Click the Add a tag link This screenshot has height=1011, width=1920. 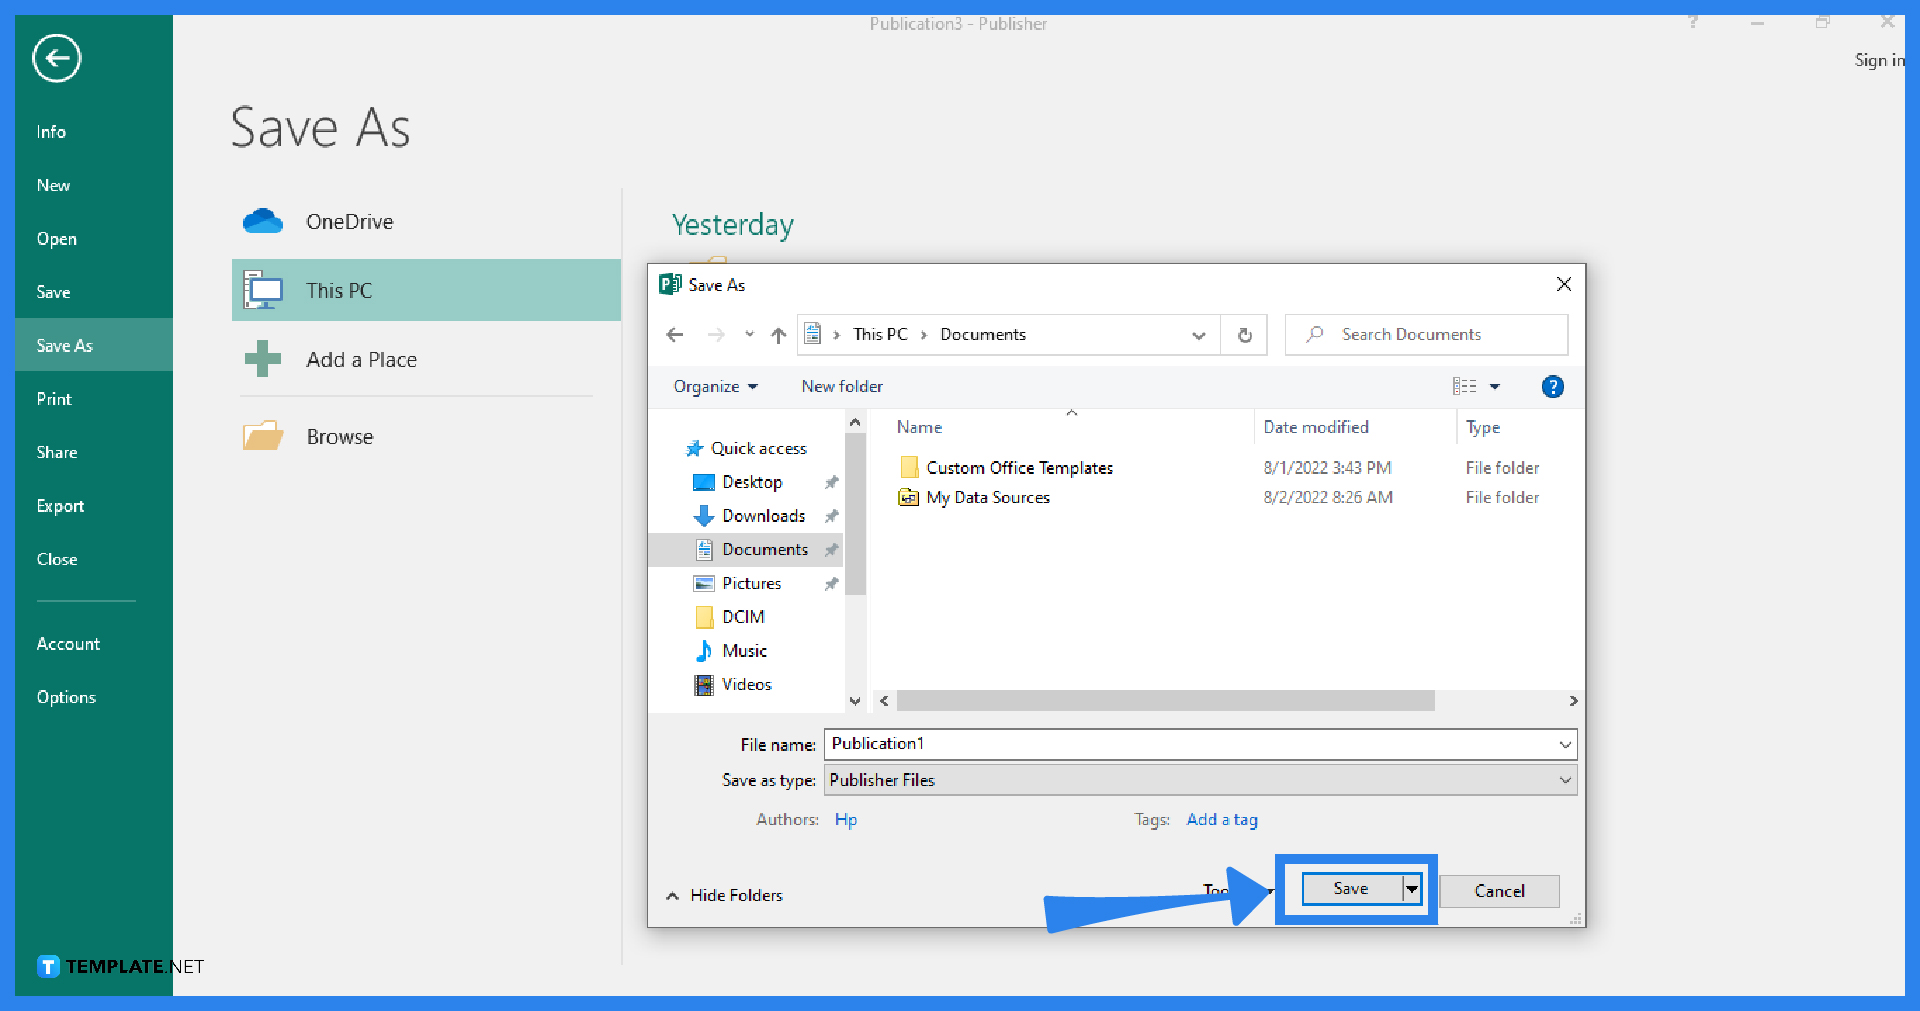[1221, 820]
